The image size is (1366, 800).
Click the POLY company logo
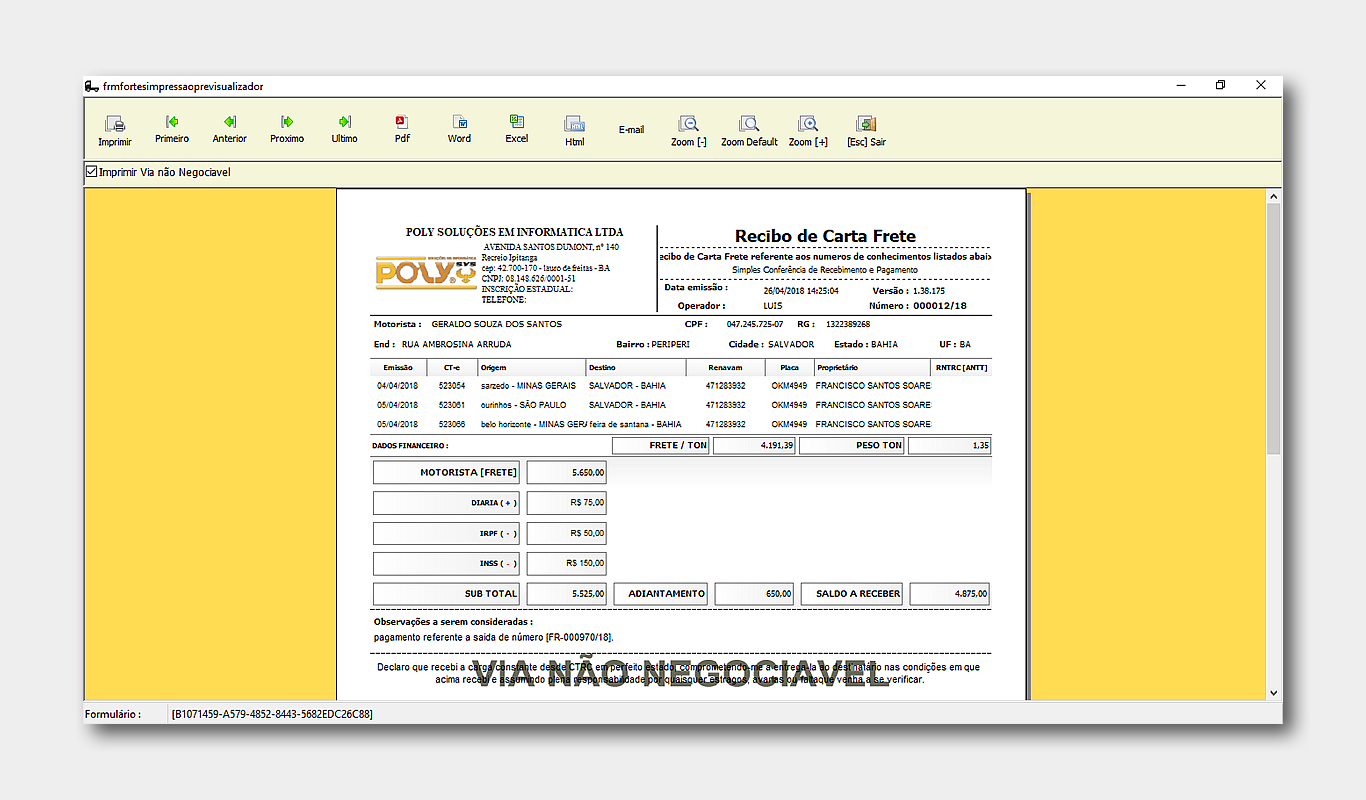426,272
